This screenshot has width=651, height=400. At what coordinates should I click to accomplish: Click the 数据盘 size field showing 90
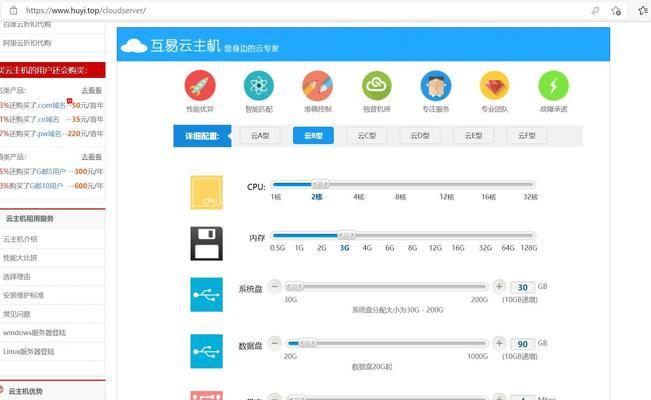(x=522, y=344)
